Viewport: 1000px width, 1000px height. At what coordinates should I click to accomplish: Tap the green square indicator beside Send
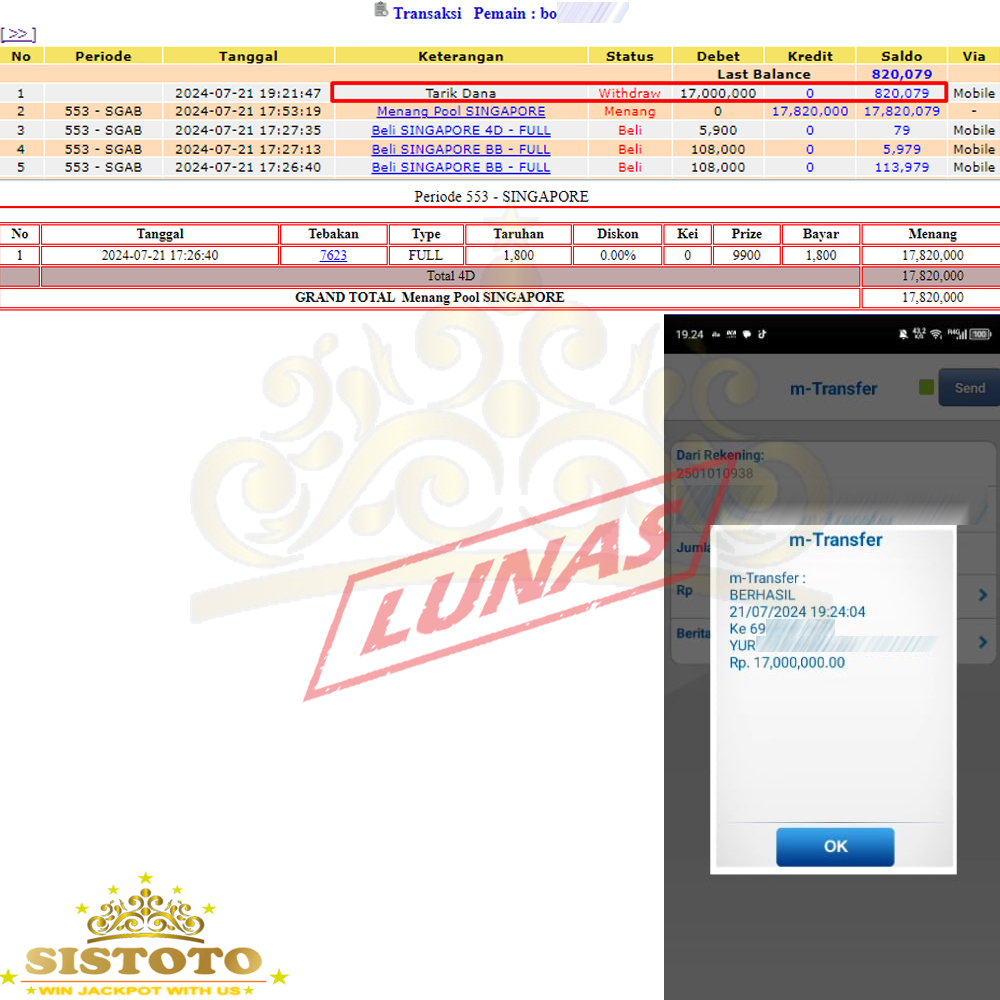pos(926,388)
